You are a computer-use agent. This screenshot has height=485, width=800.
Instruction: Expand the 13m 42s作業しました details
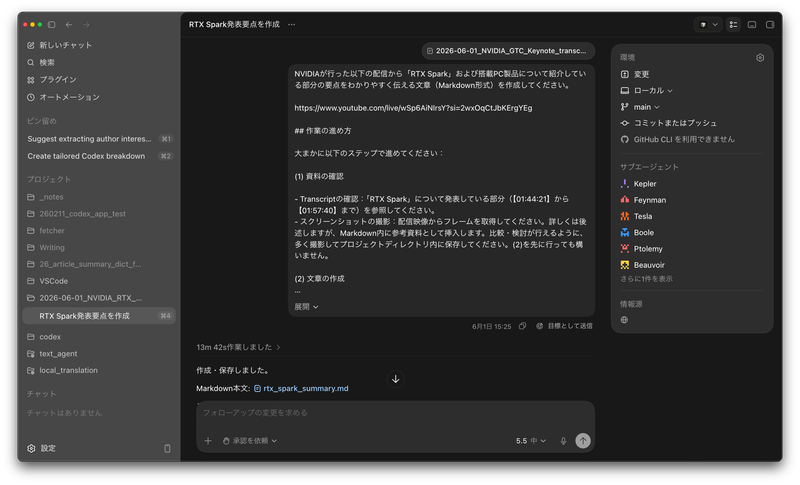[x=238, y=347]
